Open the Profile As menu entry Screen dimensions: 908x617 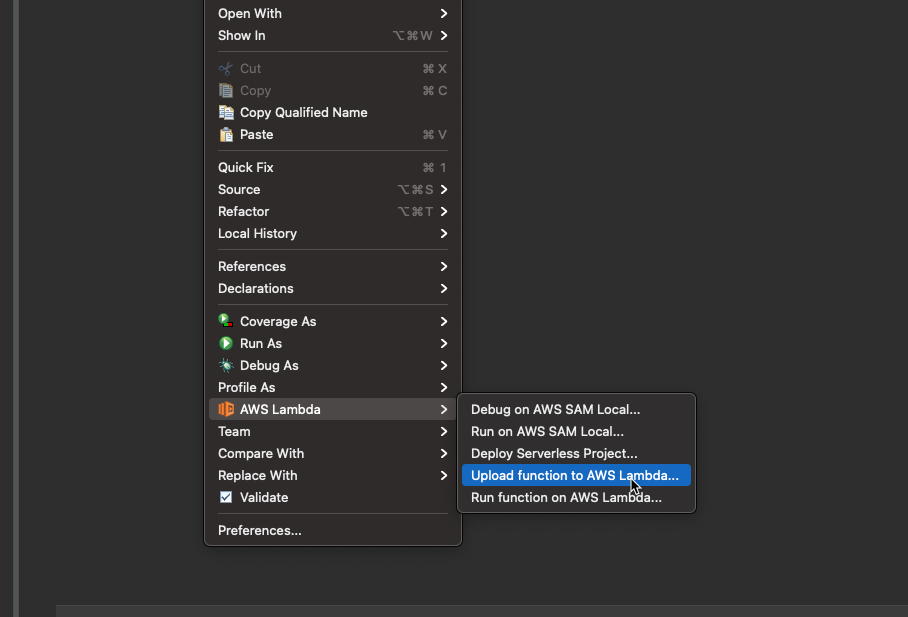[x=333, y=388]
